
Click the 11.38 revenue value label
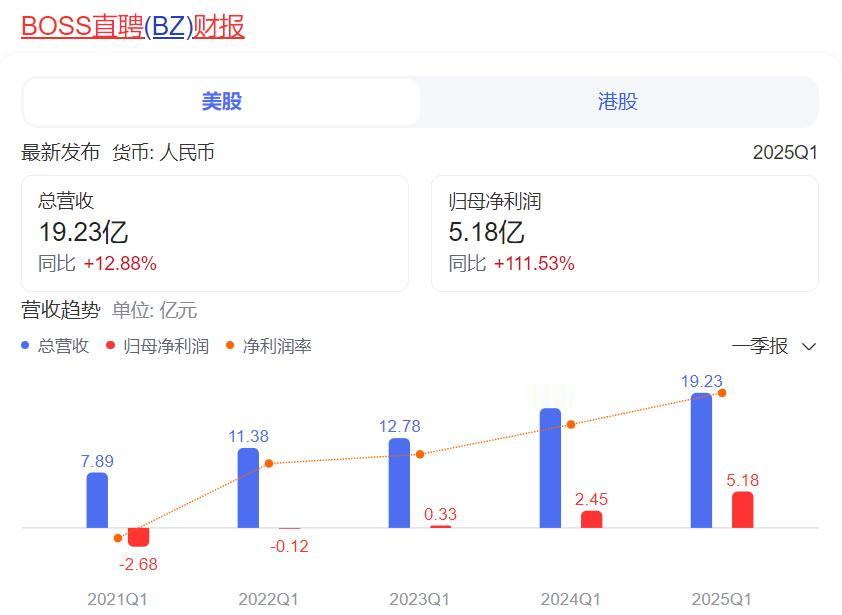249,436
